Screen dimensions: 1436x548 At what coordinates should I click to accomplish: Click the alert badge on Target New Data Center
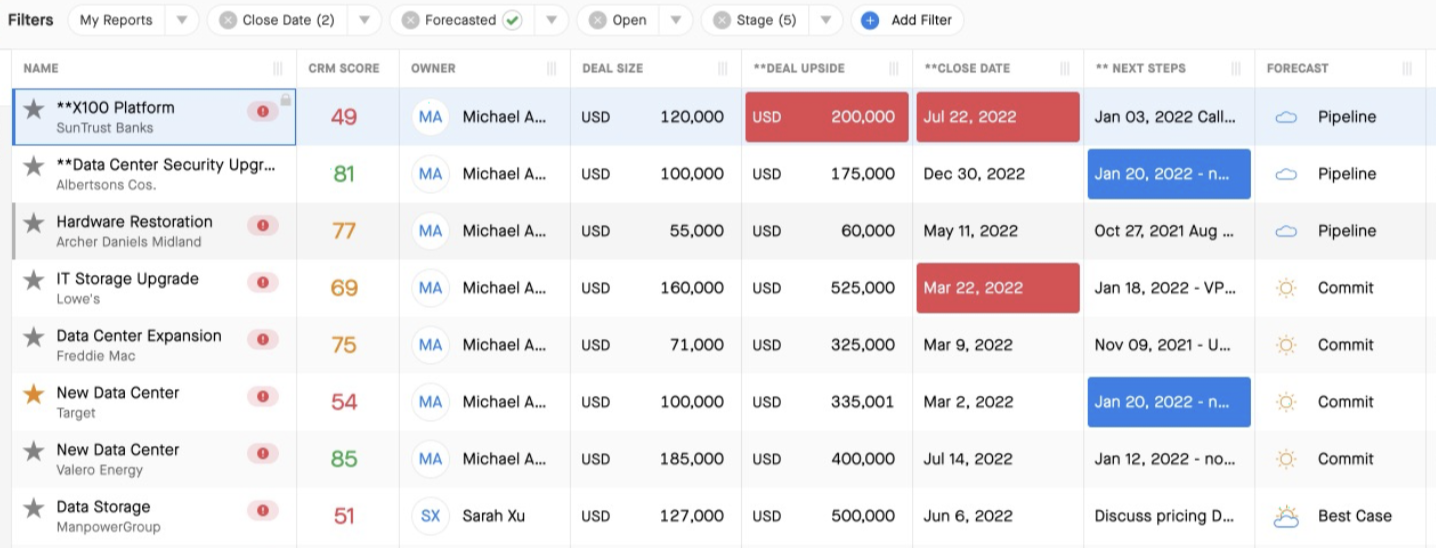pos(262,397)
